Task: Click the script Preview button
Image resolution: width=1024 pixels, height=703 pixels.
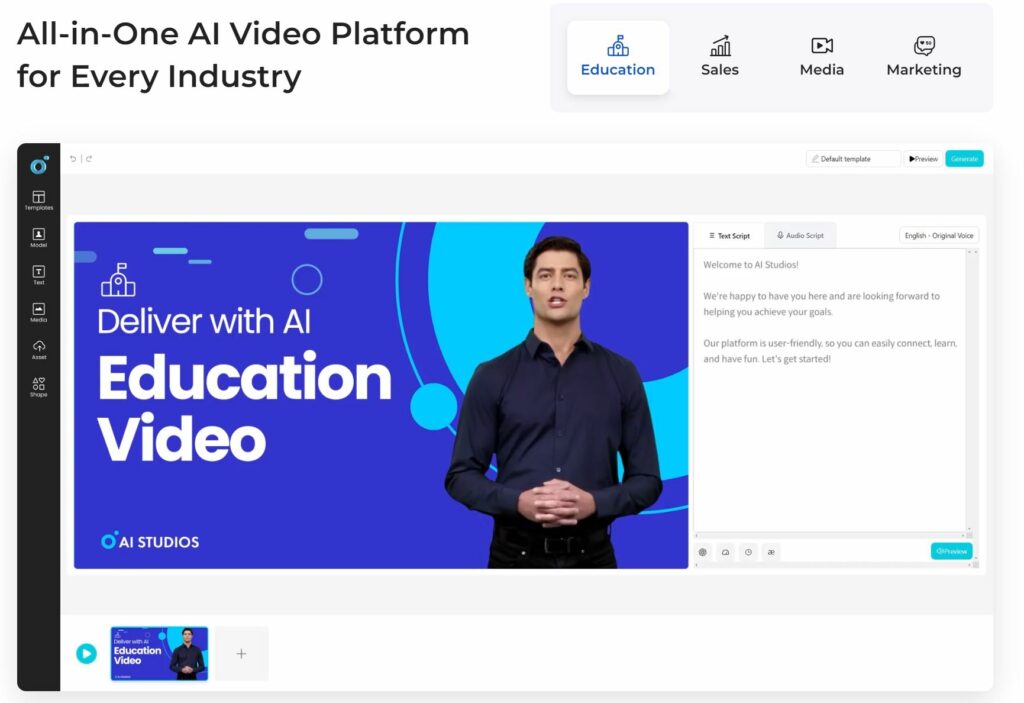Action: click(x=952, y=551)
